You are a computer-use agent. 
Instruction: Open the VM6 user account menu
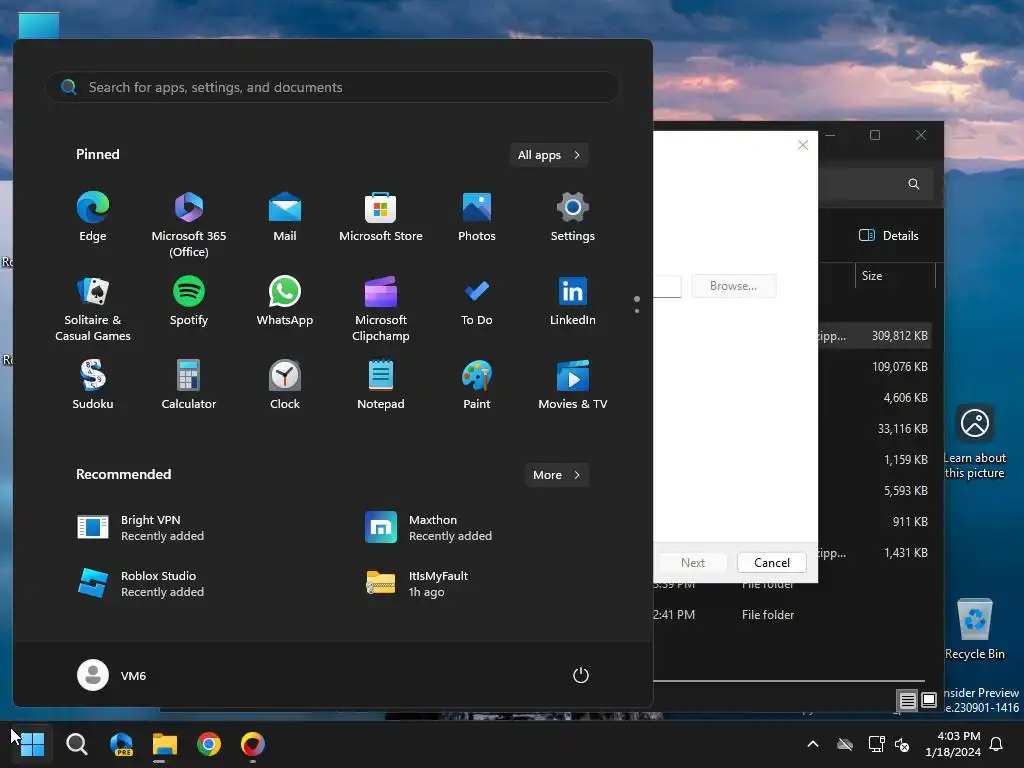click(112, 675)
